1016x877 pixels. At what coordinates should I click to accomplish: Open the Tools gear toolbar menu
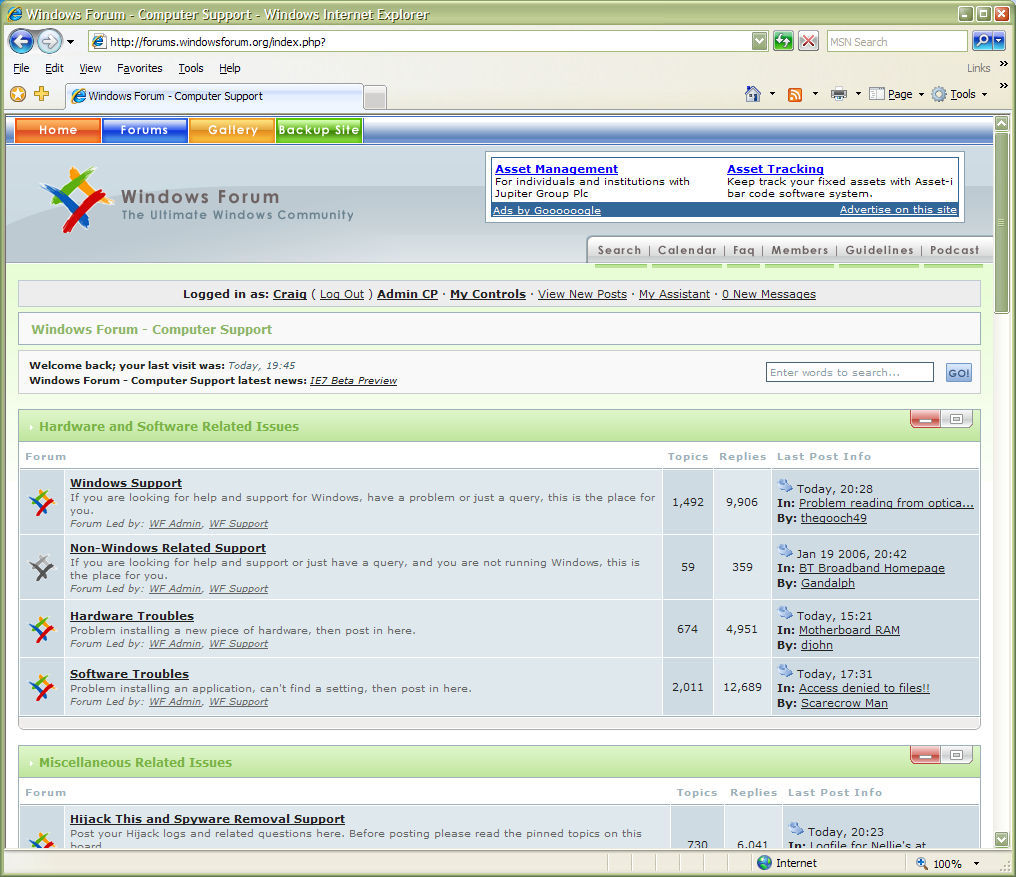[960, 95]
